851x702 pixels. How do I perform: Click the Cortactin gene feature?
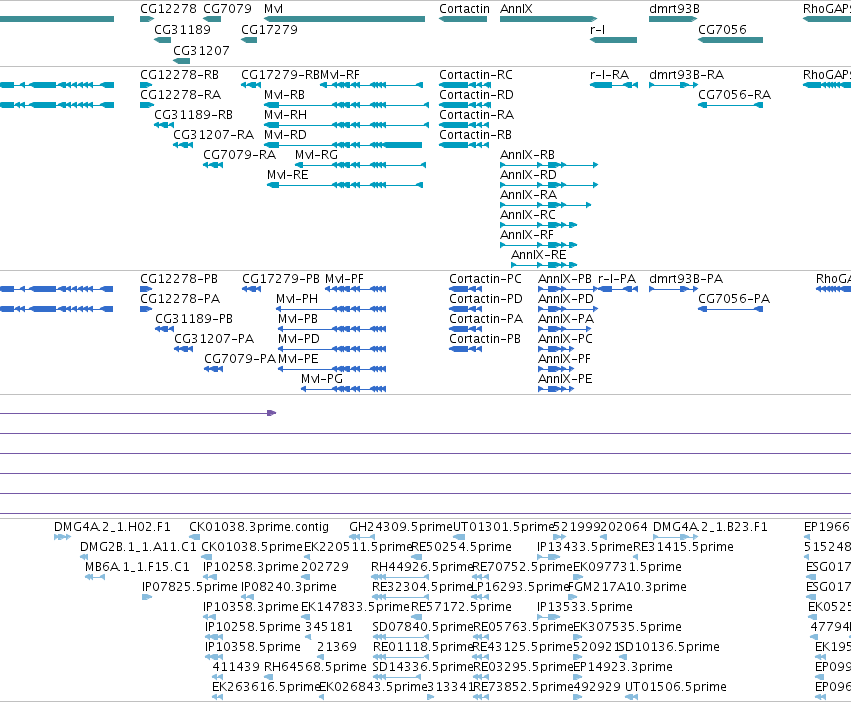tap(463, 19)
